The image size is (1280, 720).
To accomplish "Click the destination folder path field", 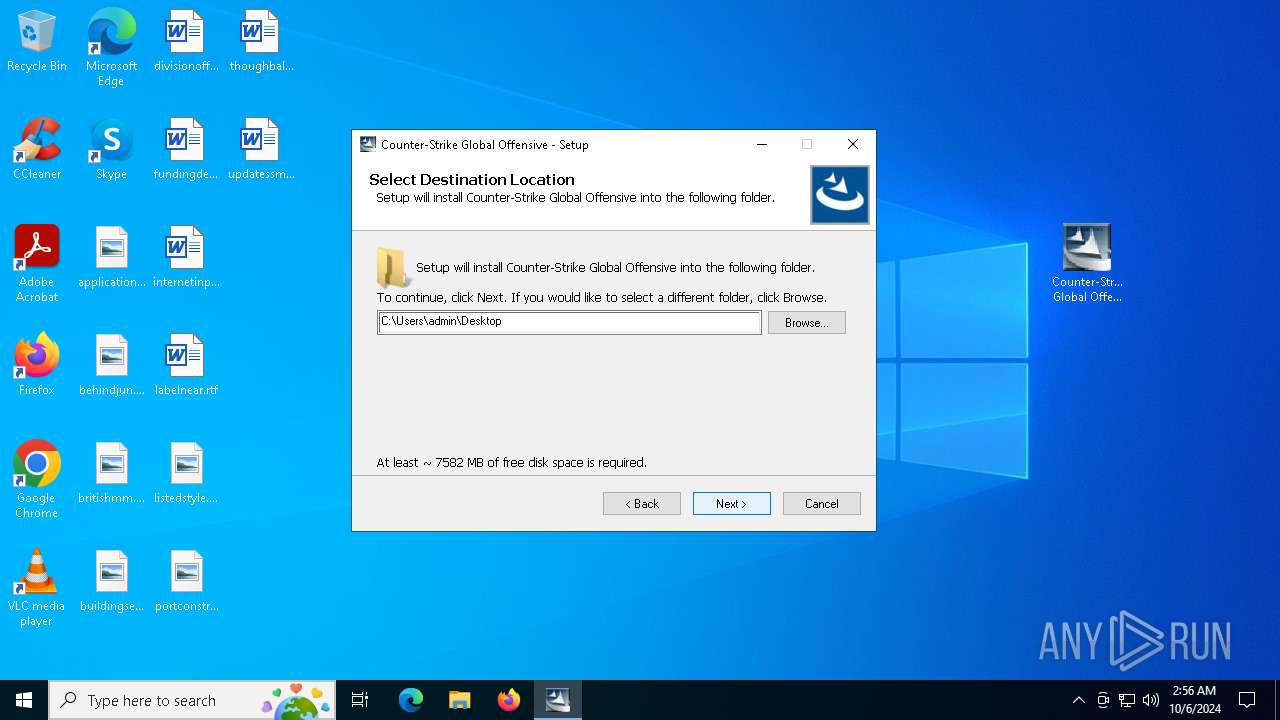I will click(569, 322).
